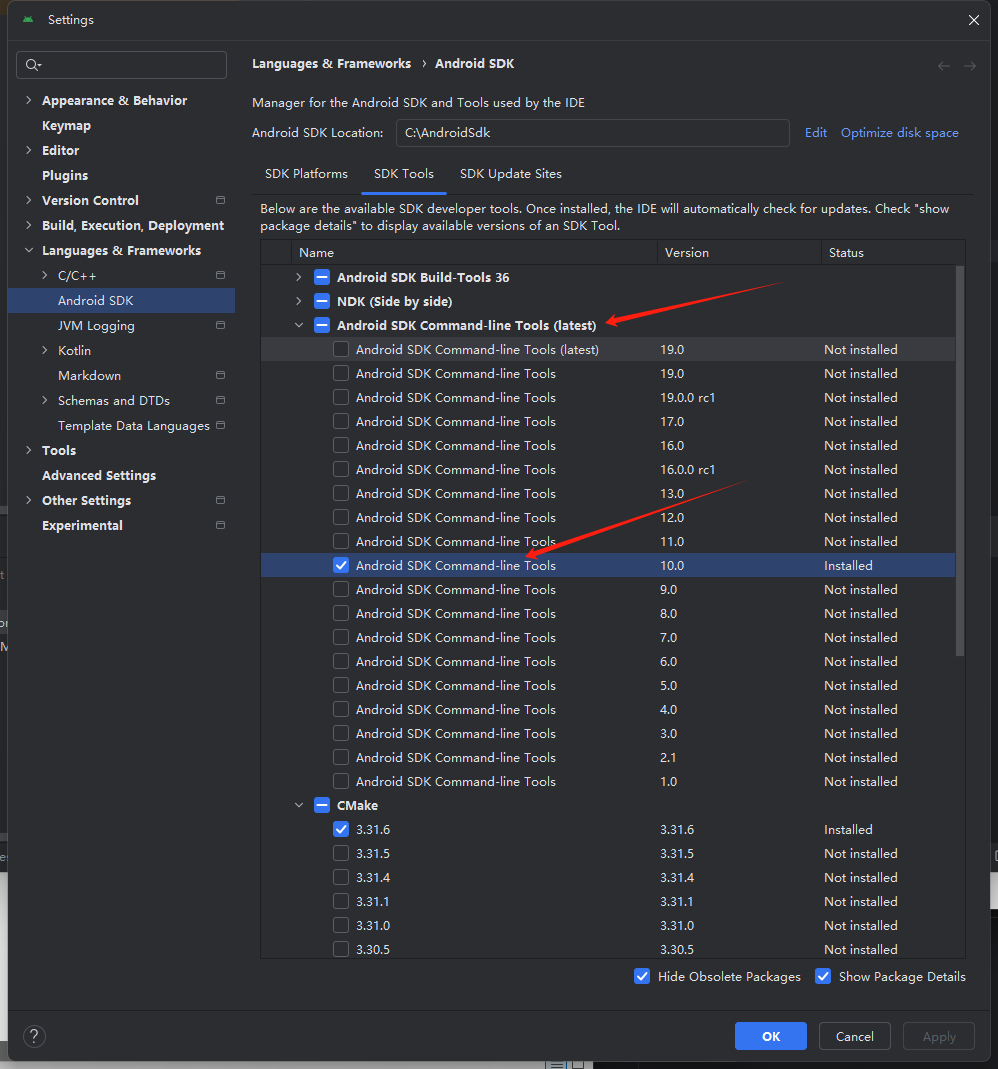Click the Android SDK Location field
Viewport: 998px width, 1069px height.
[592, 133]
